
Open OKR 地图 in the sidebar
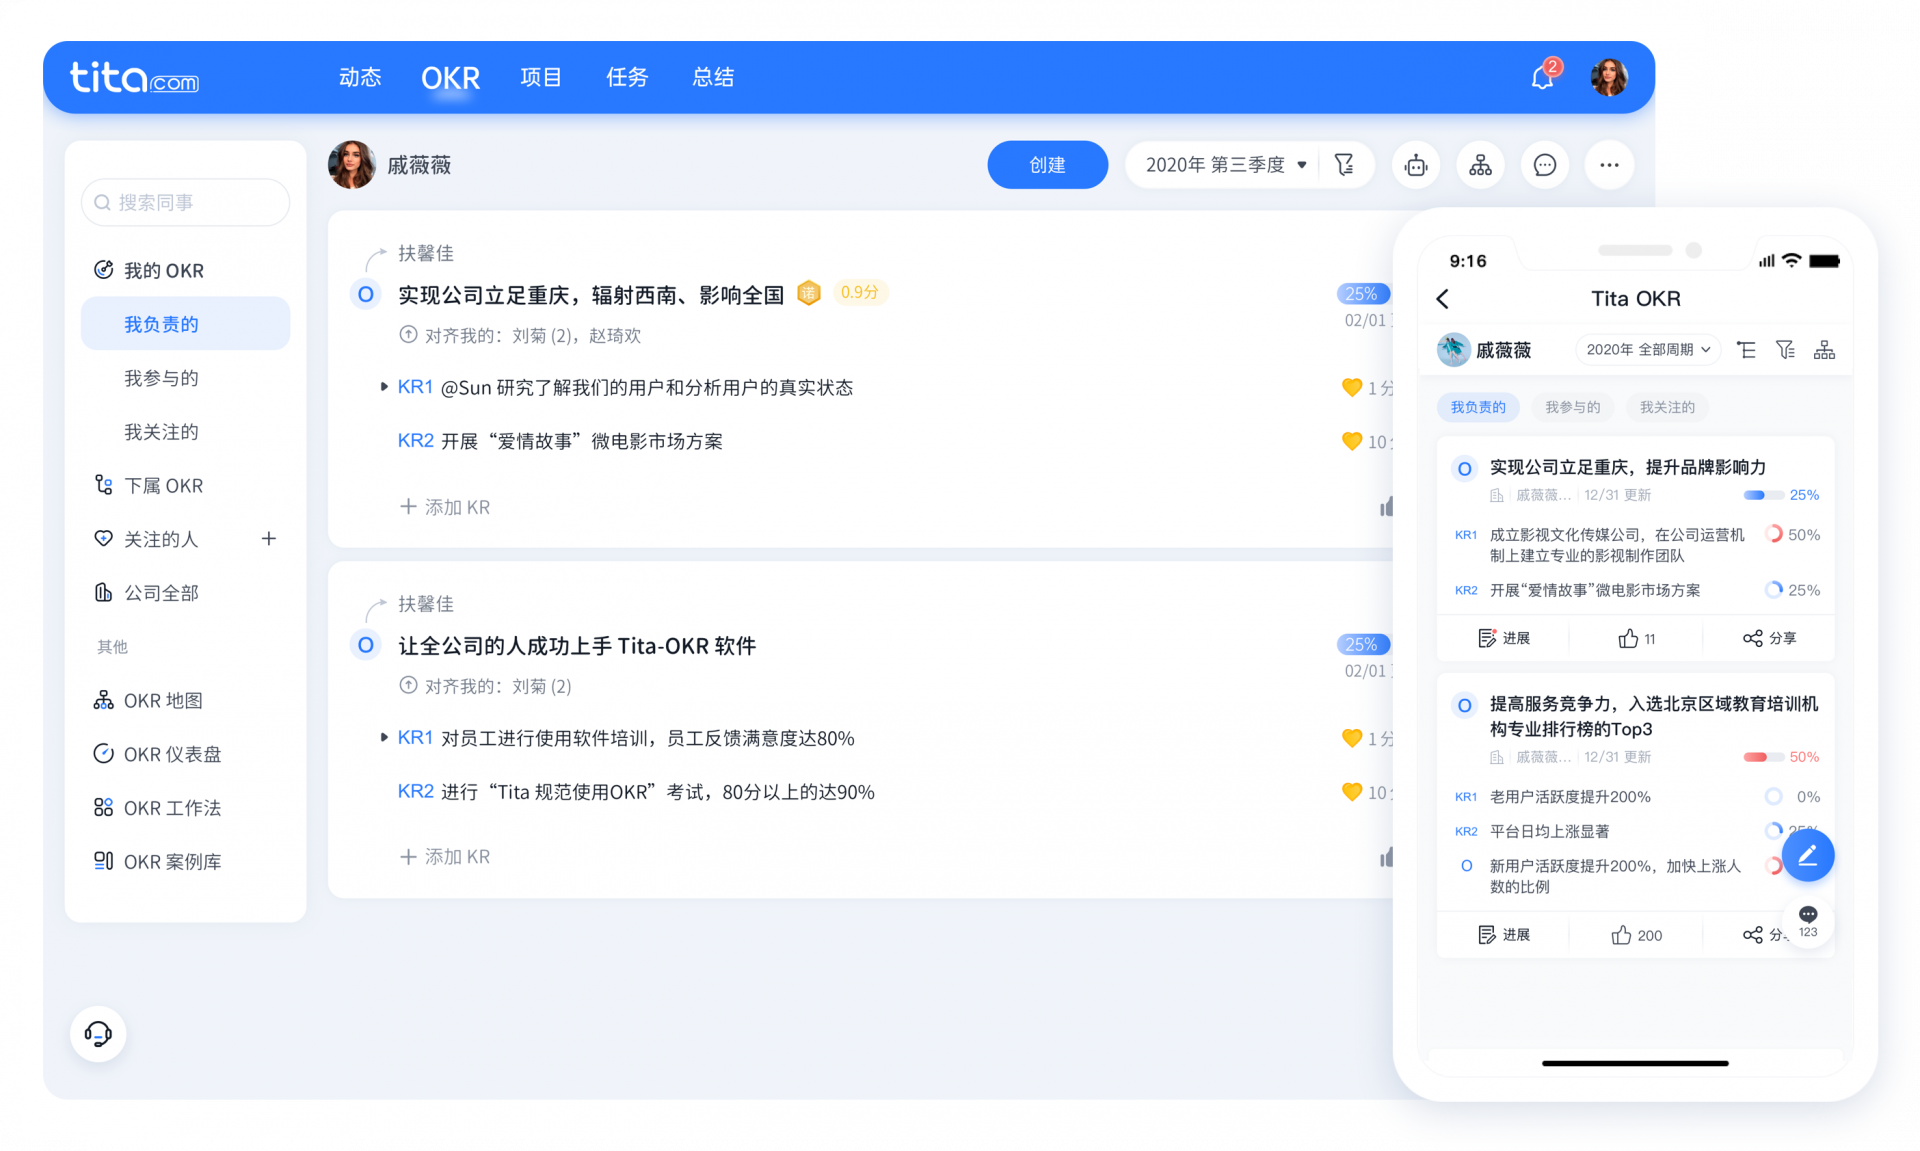149,700
